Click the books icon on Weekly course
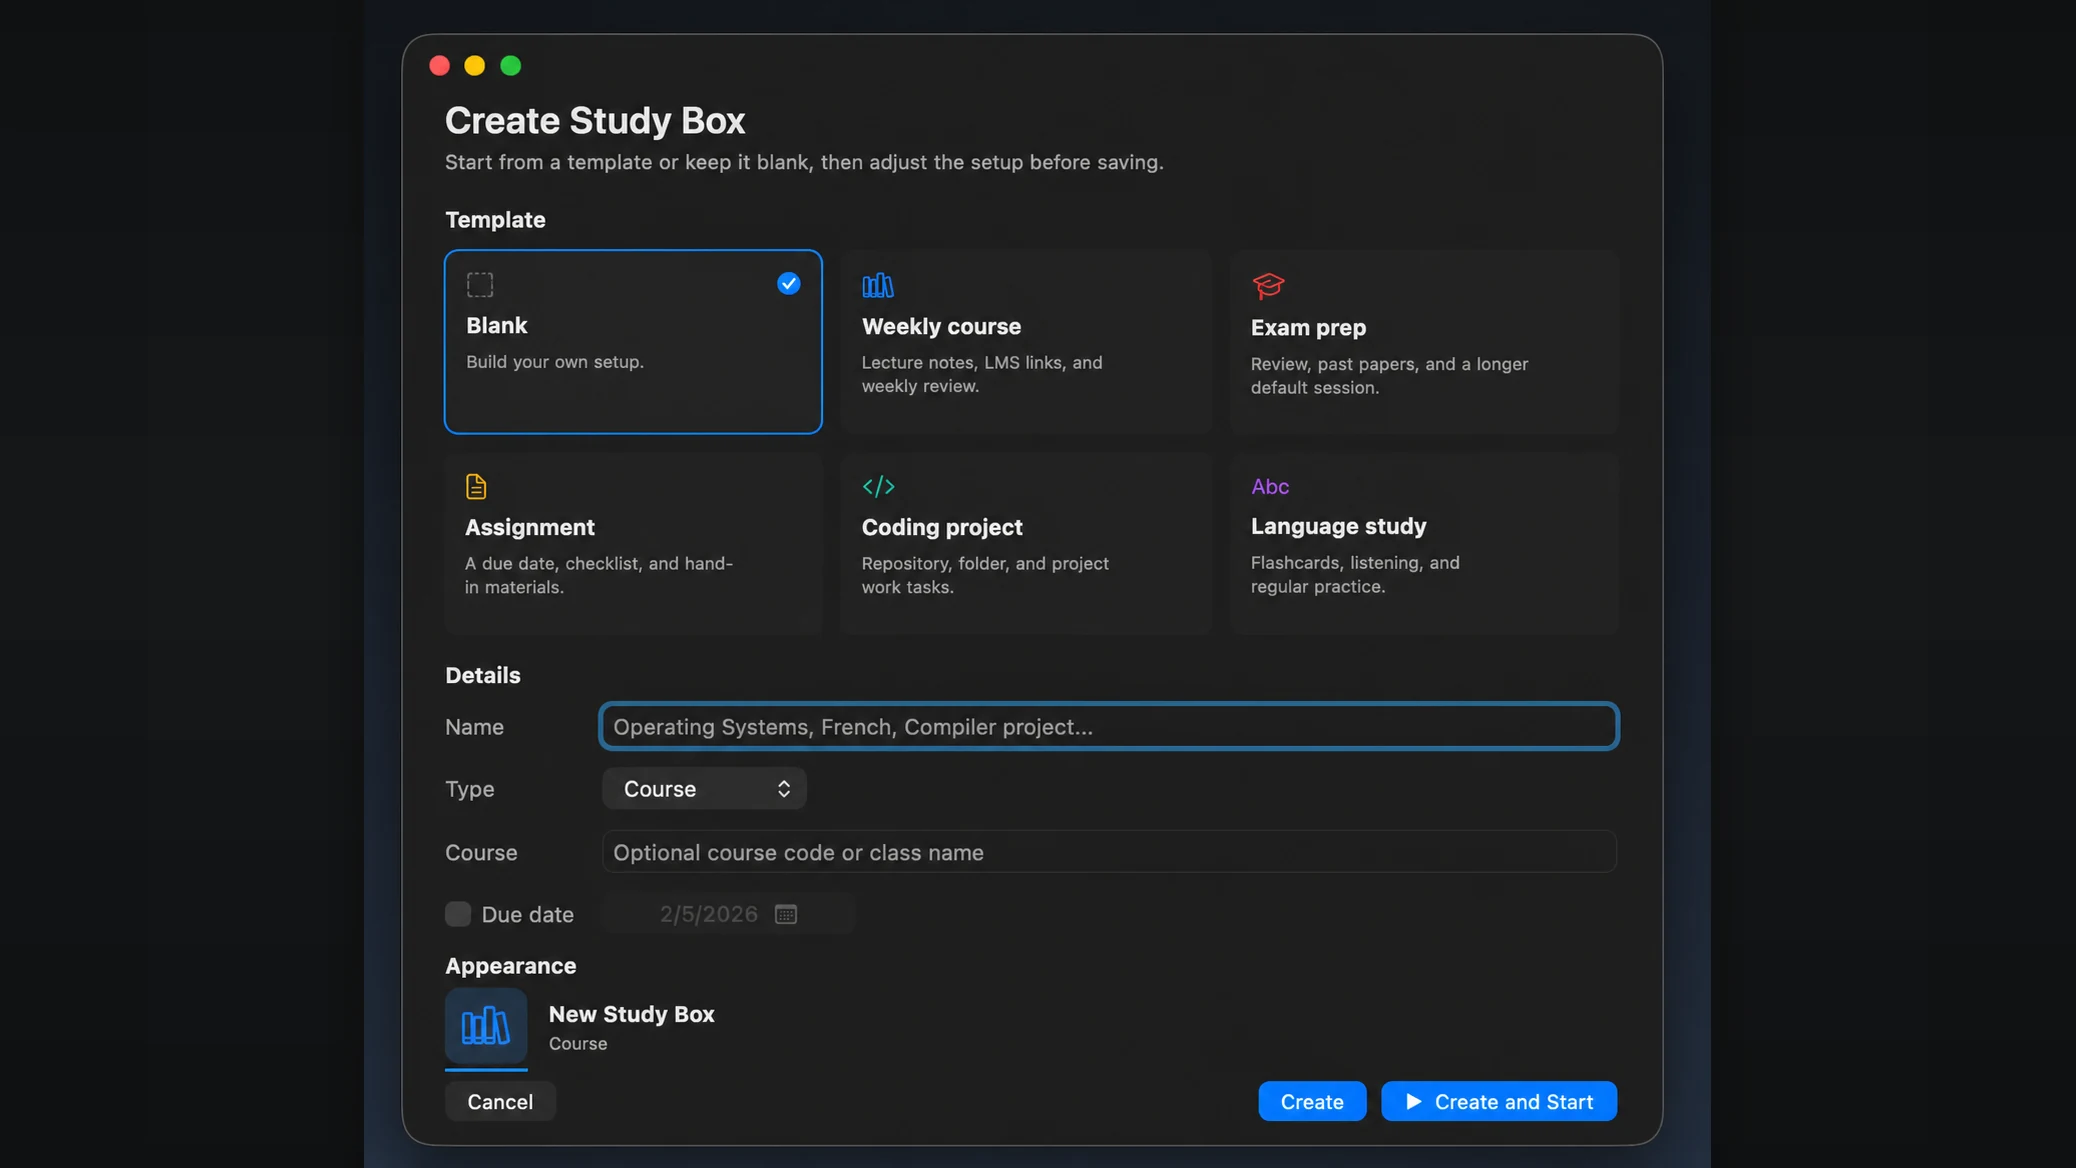Image resolution: width=2076 pixels, height=1168 pixels. [x=878, y=286]
